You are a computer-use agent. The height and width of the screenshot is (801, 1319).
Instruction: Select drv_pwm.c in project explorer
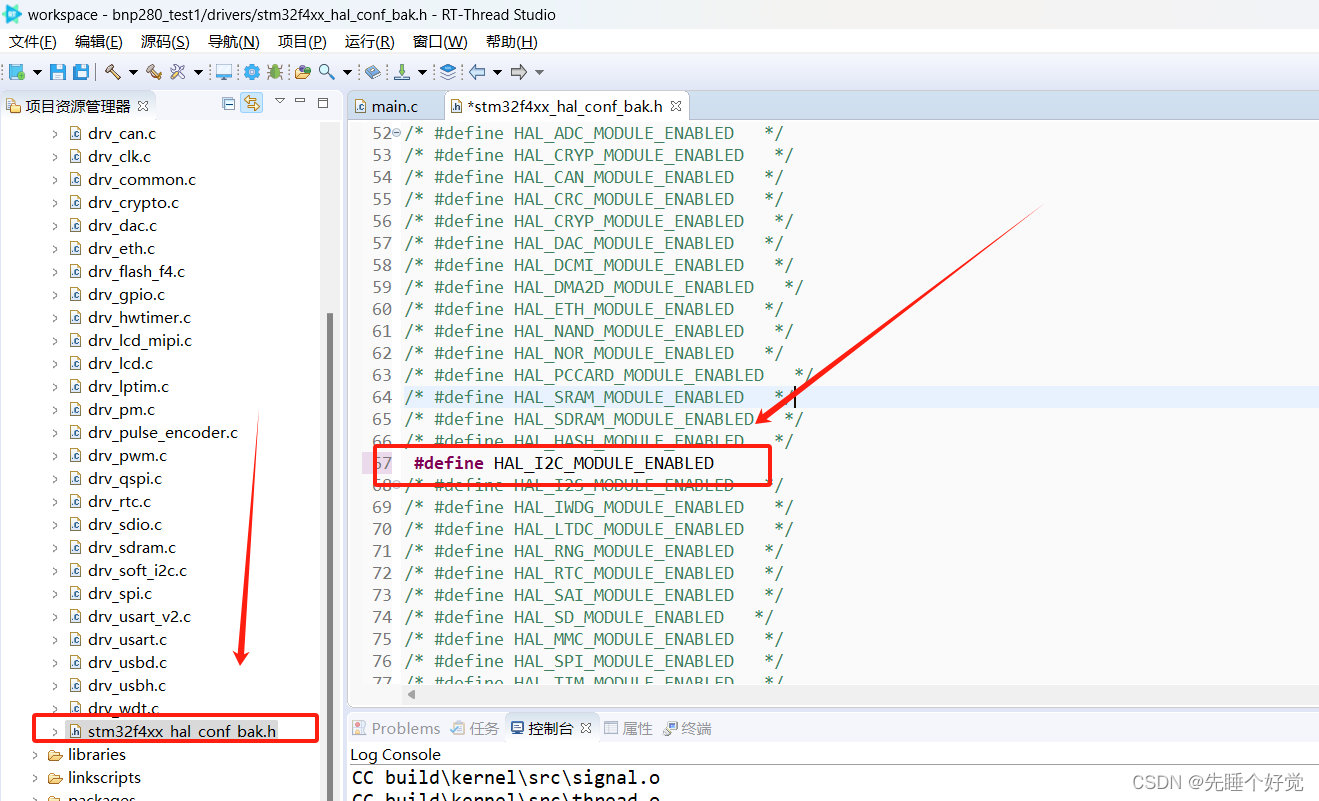pyautogui.click(x=127, y=456)
